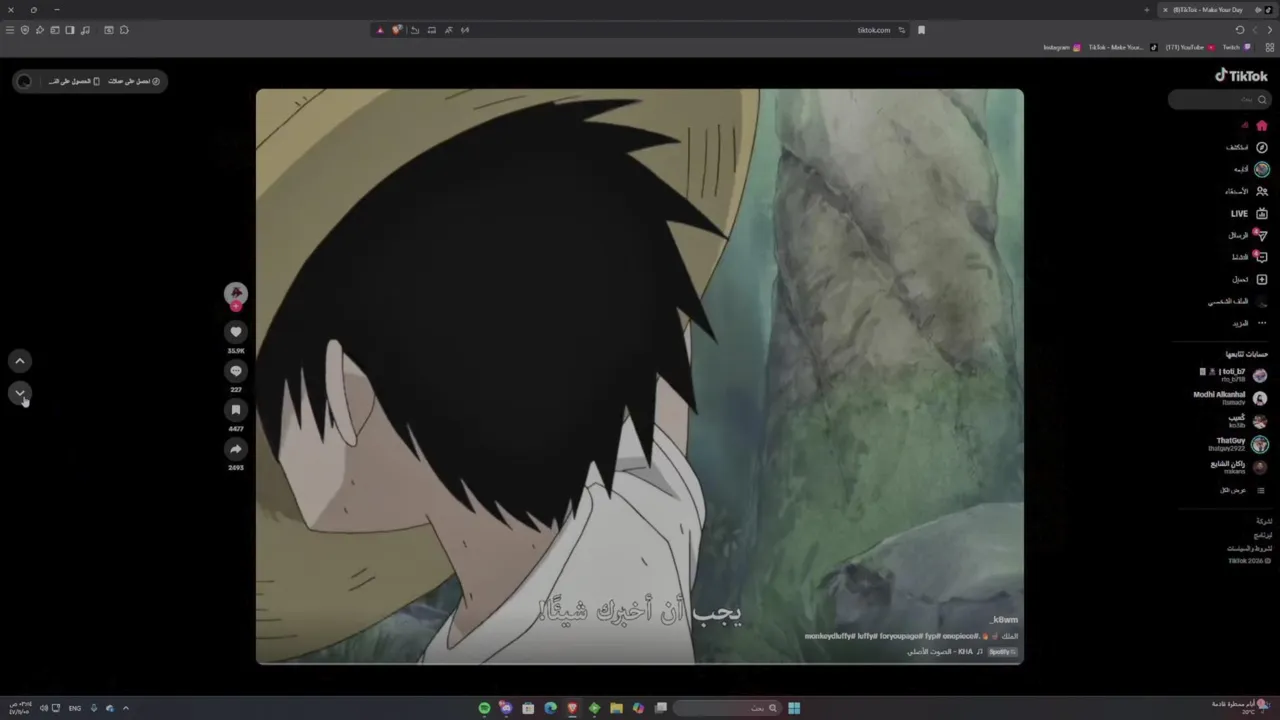Viewport: 1280px width, 720px height.
Task: Open the YouTube bookmark
Action: (x=1190, y=47)
